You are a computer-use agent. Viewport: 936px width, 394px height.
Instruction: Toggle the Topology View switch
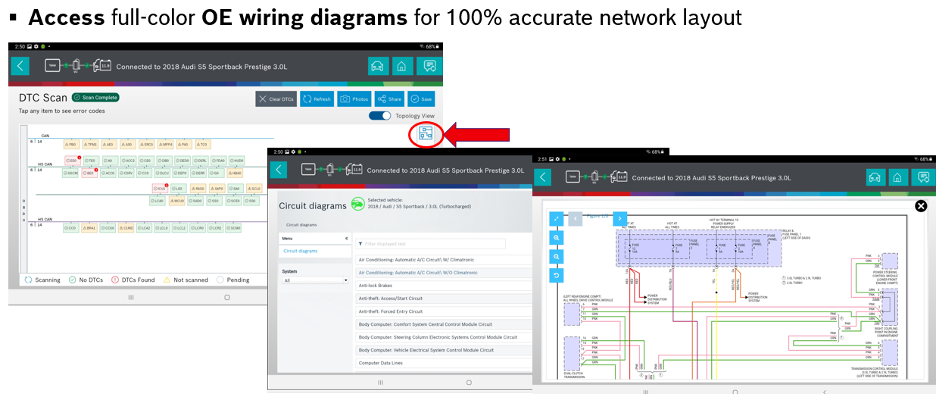point(380,116)
